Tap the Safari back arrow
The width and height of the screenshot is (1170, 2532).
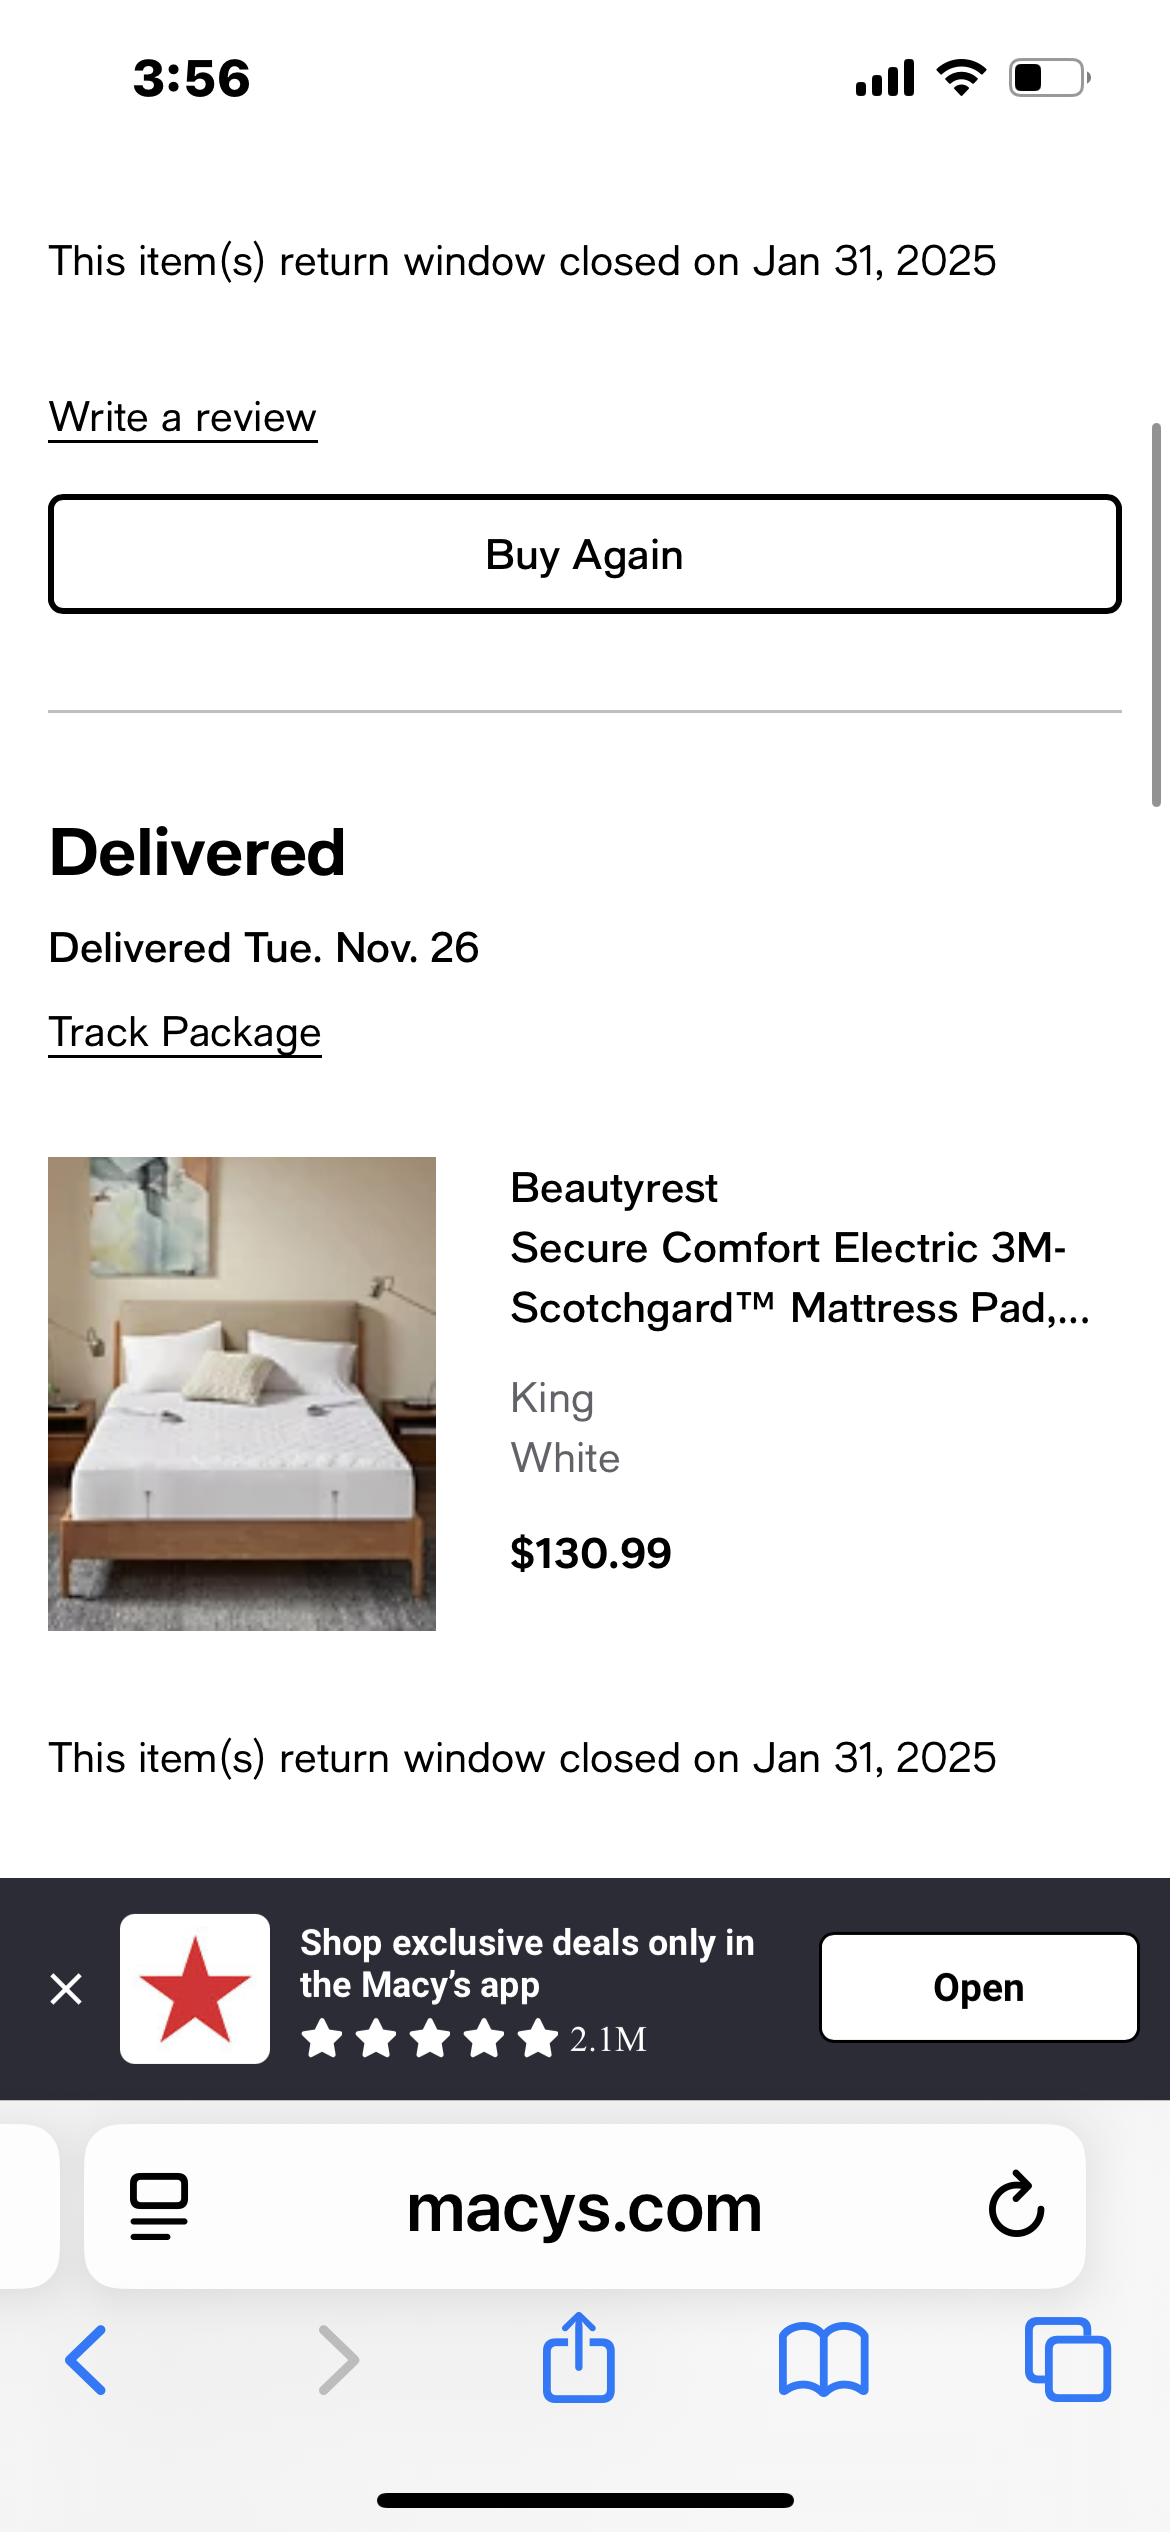86,2360
